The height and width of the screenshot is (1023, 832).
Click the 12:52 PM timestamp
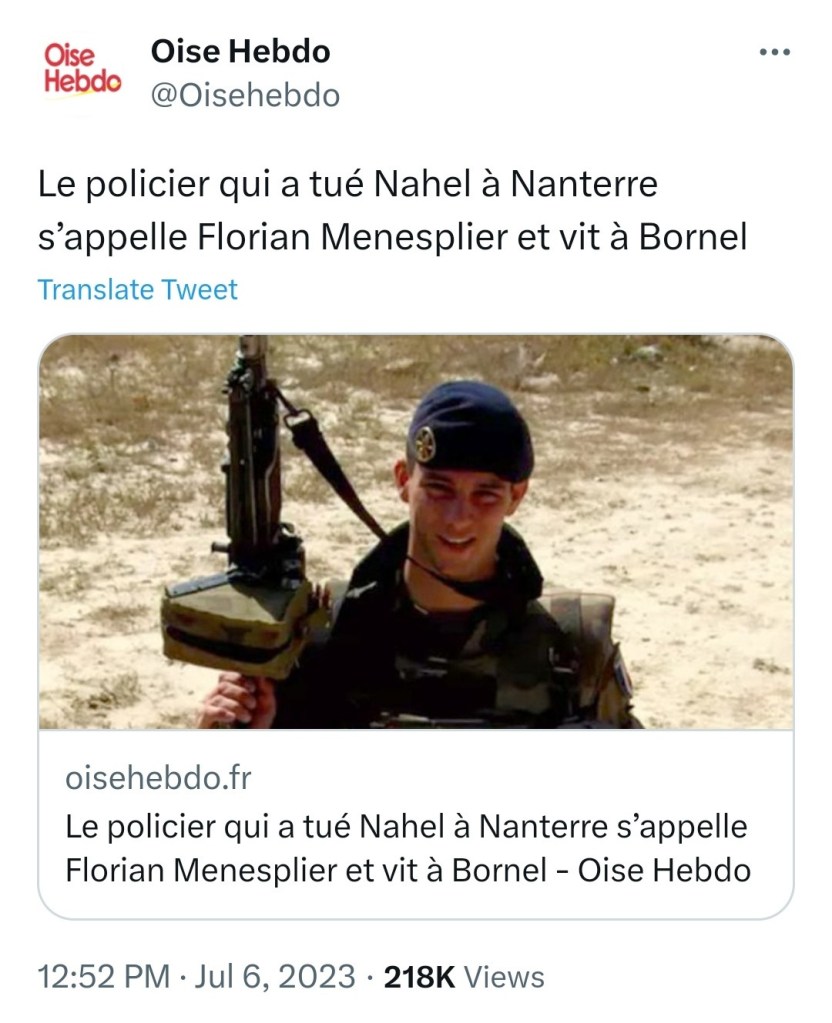(x=102, y=976)
